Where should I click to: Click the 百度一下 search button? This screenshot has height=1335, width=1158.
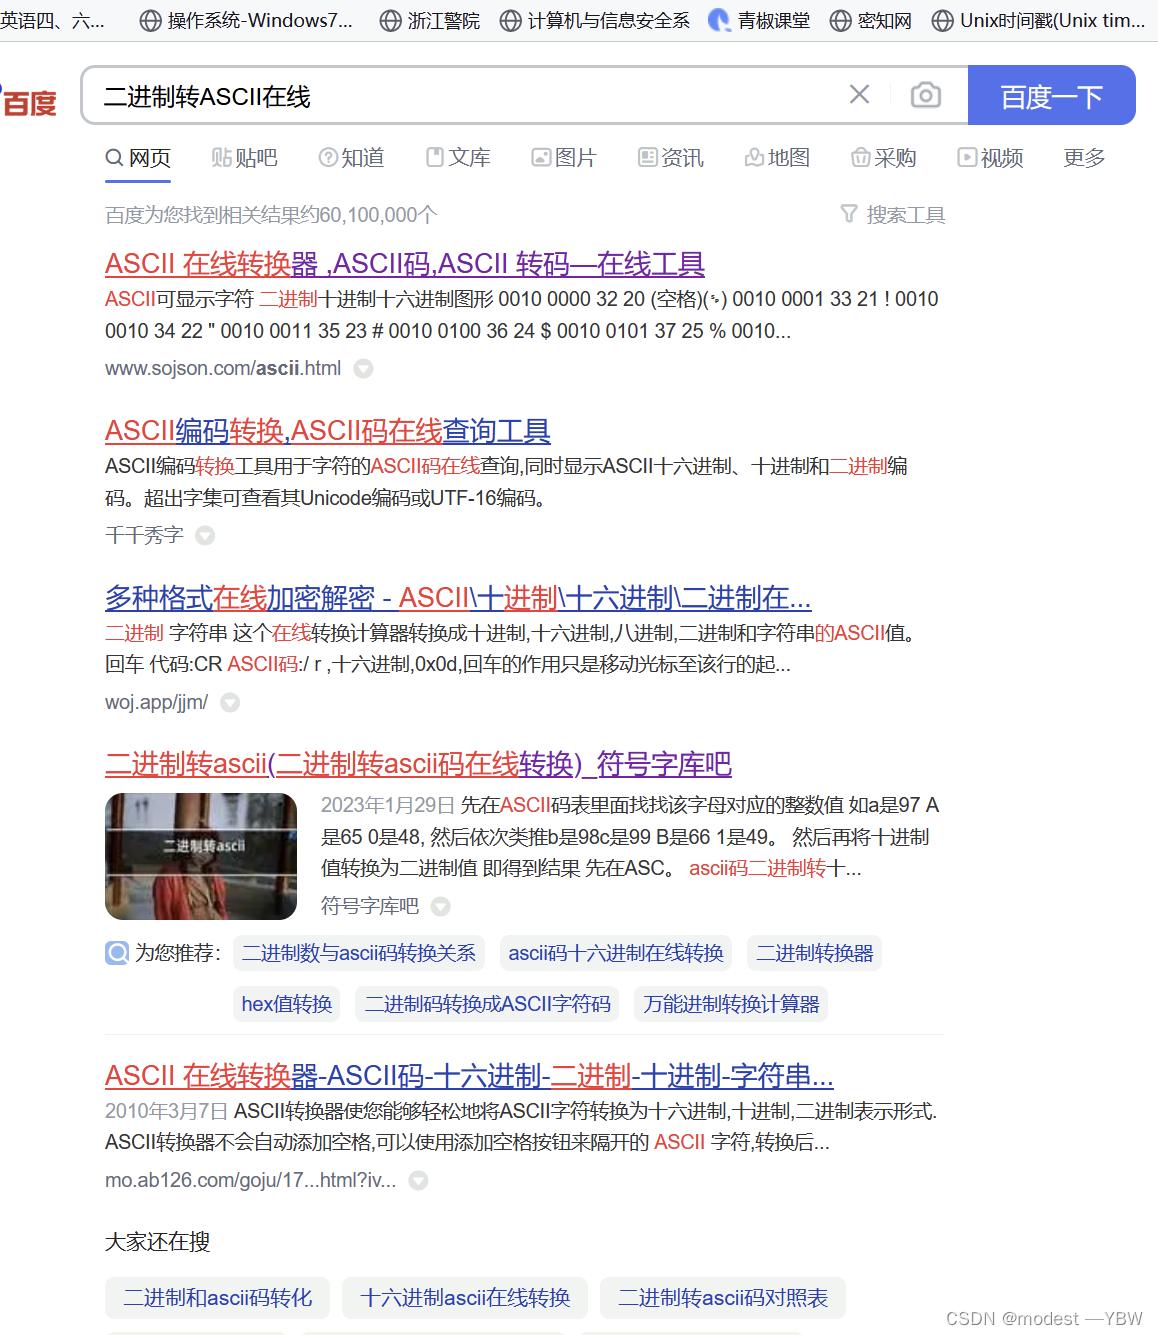click(x=1052, y=96)
